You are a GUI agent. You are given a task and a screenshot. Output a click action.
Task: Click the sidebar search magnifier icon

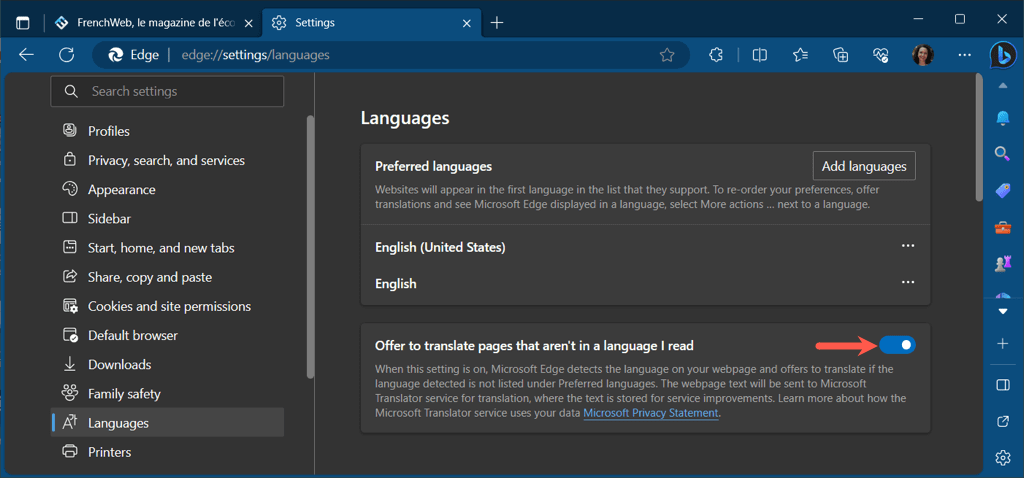click(1002, 154)
